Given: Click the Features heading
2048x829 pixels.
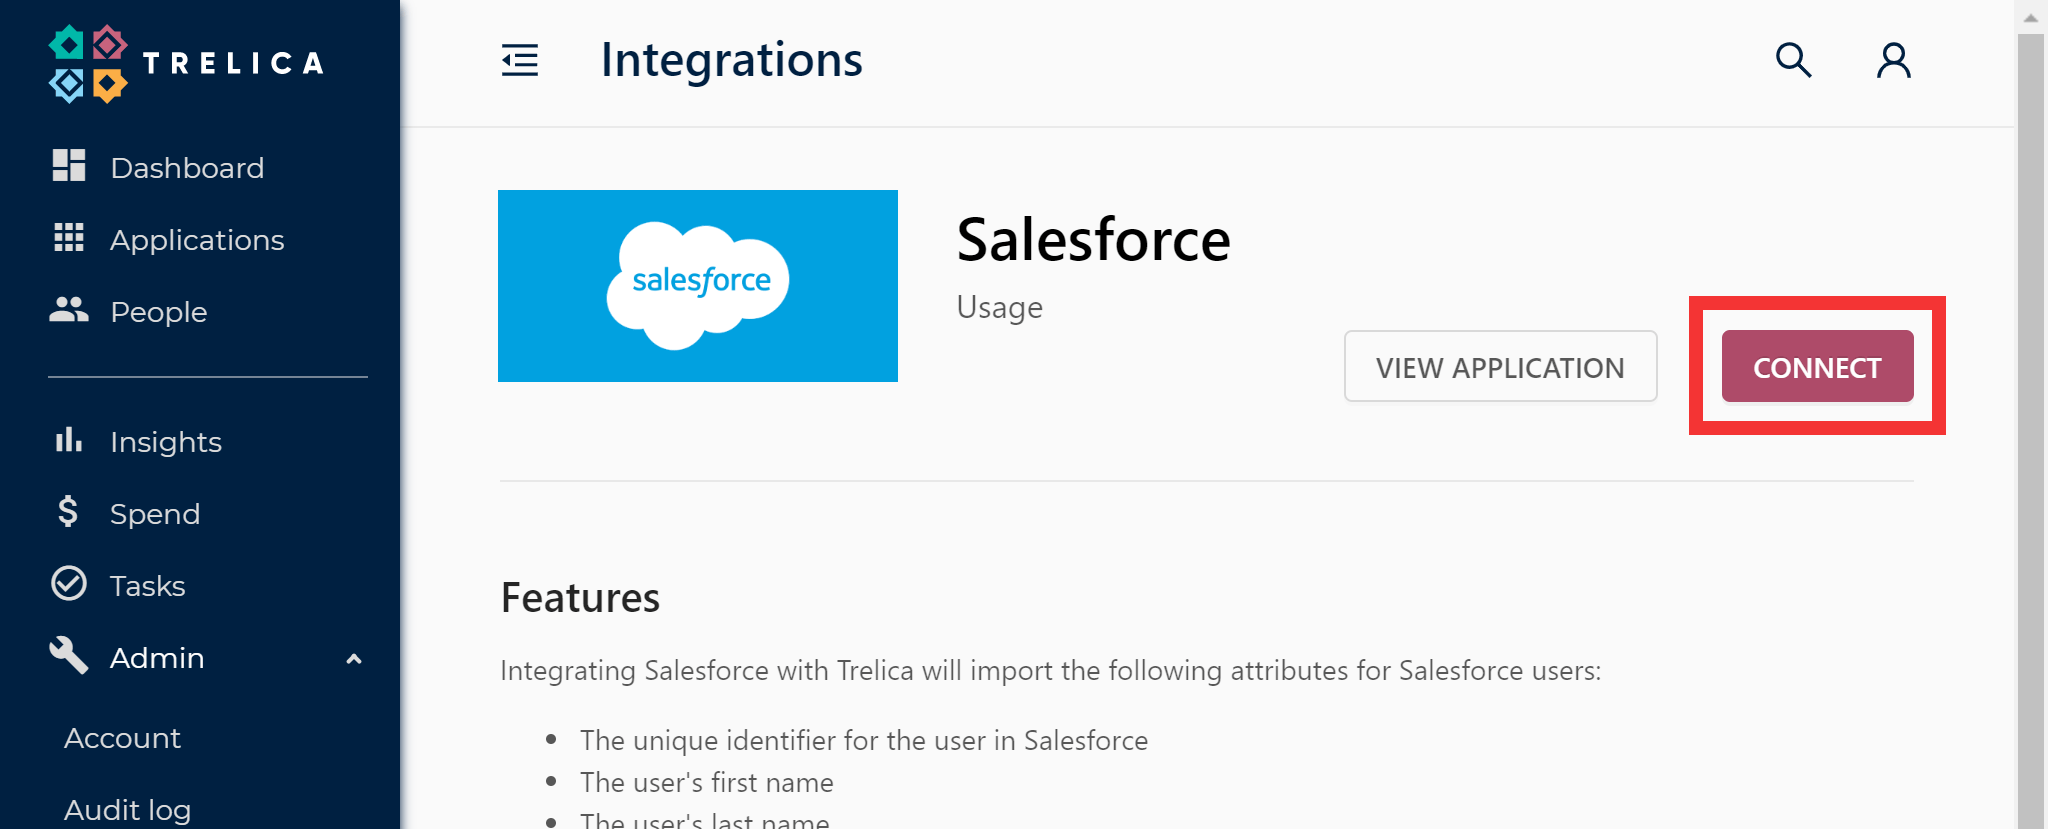Looking at the screenshot, I should [x=580, y=598].
